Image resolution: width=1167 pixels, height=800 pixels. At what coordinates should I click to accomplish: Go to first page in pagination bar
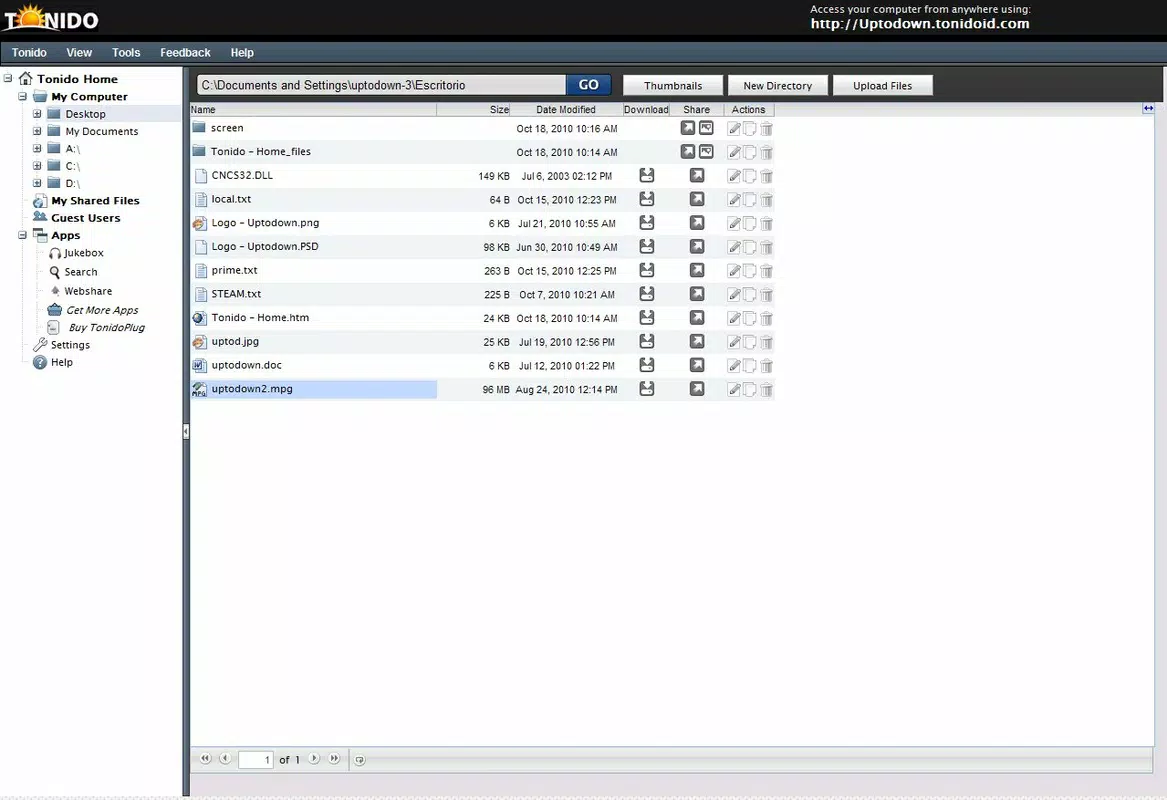205,759
